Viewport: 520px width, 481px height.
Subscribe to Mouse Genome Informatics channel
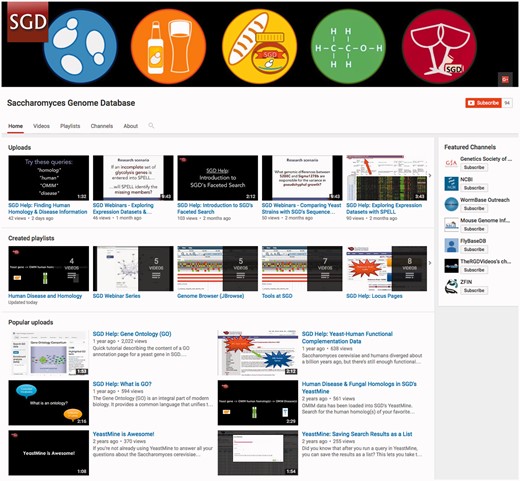click(474, 229)
